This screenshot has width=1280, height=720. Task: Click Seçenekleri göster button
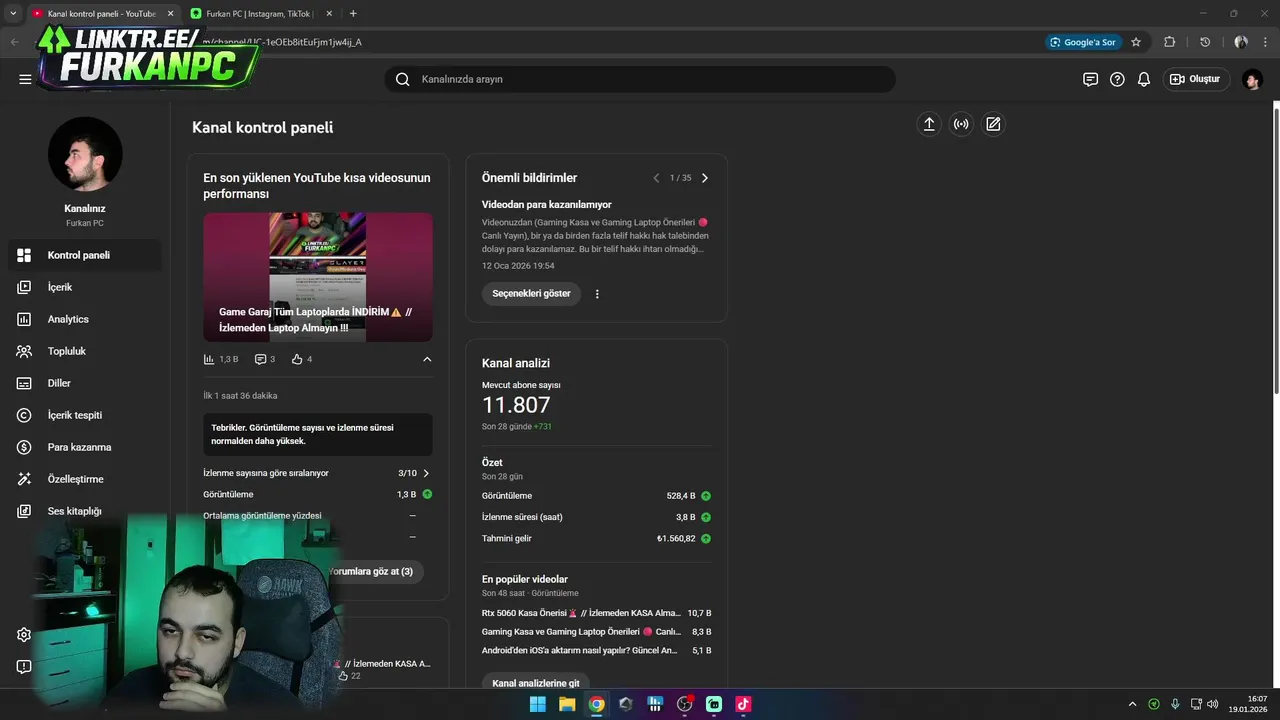531,294
